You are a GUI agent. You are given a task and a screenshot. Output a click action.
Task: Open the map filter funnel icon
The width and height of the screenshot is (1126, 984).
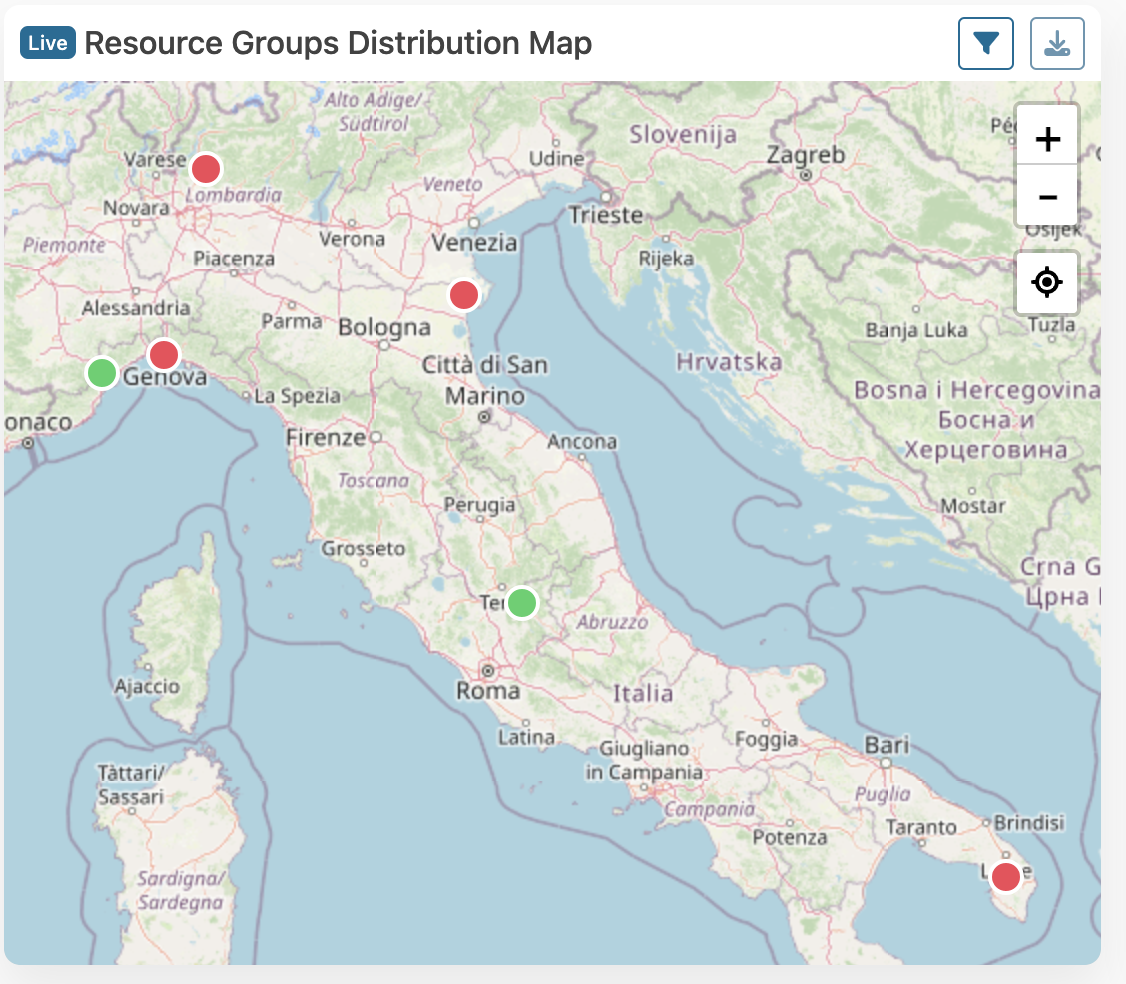tap(985, 44)
